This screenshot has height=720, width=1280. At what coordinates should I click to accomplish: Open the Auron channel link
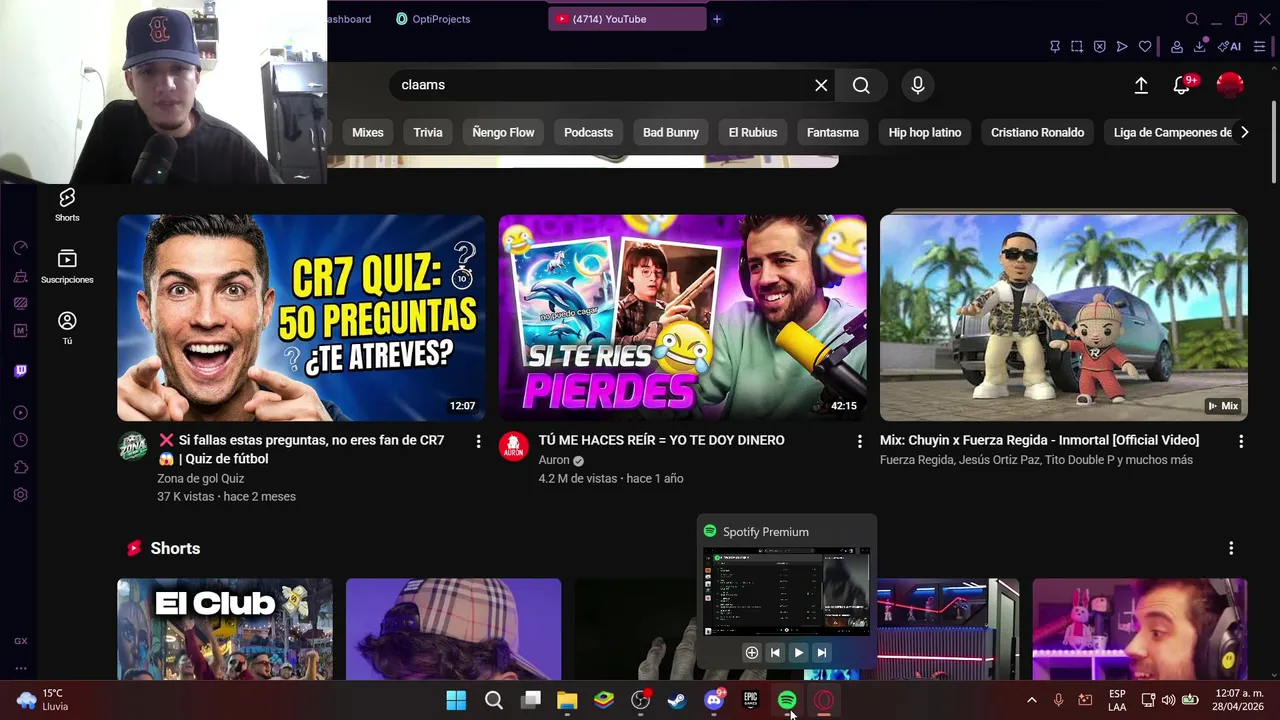click(x=554, y=460)
